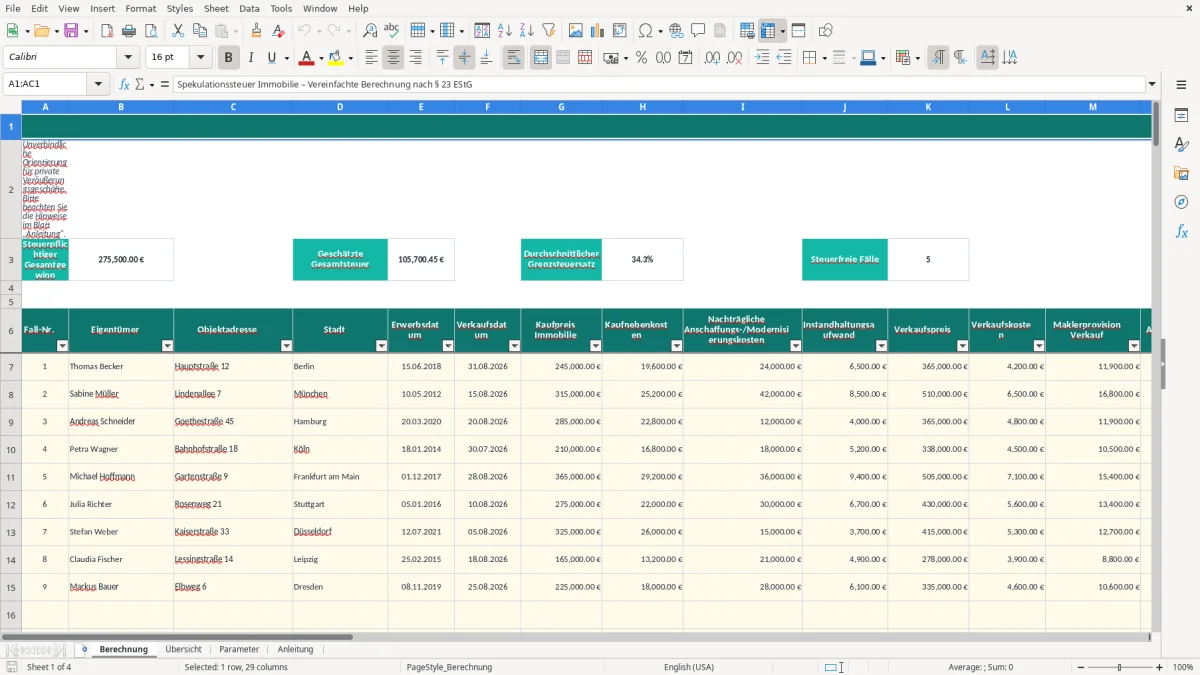Export directly as PDF

point(107,31)
